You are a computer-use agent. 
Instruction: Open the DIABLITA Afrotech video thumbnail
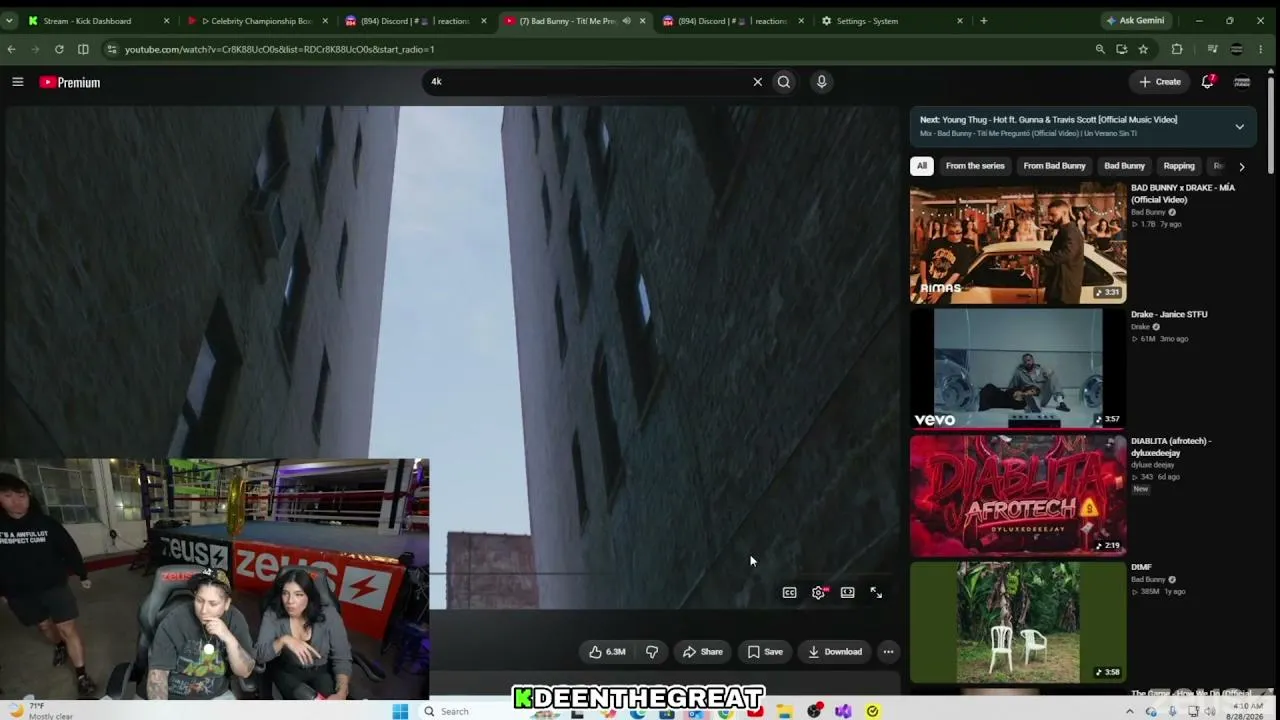click(x=1018, y=495)
